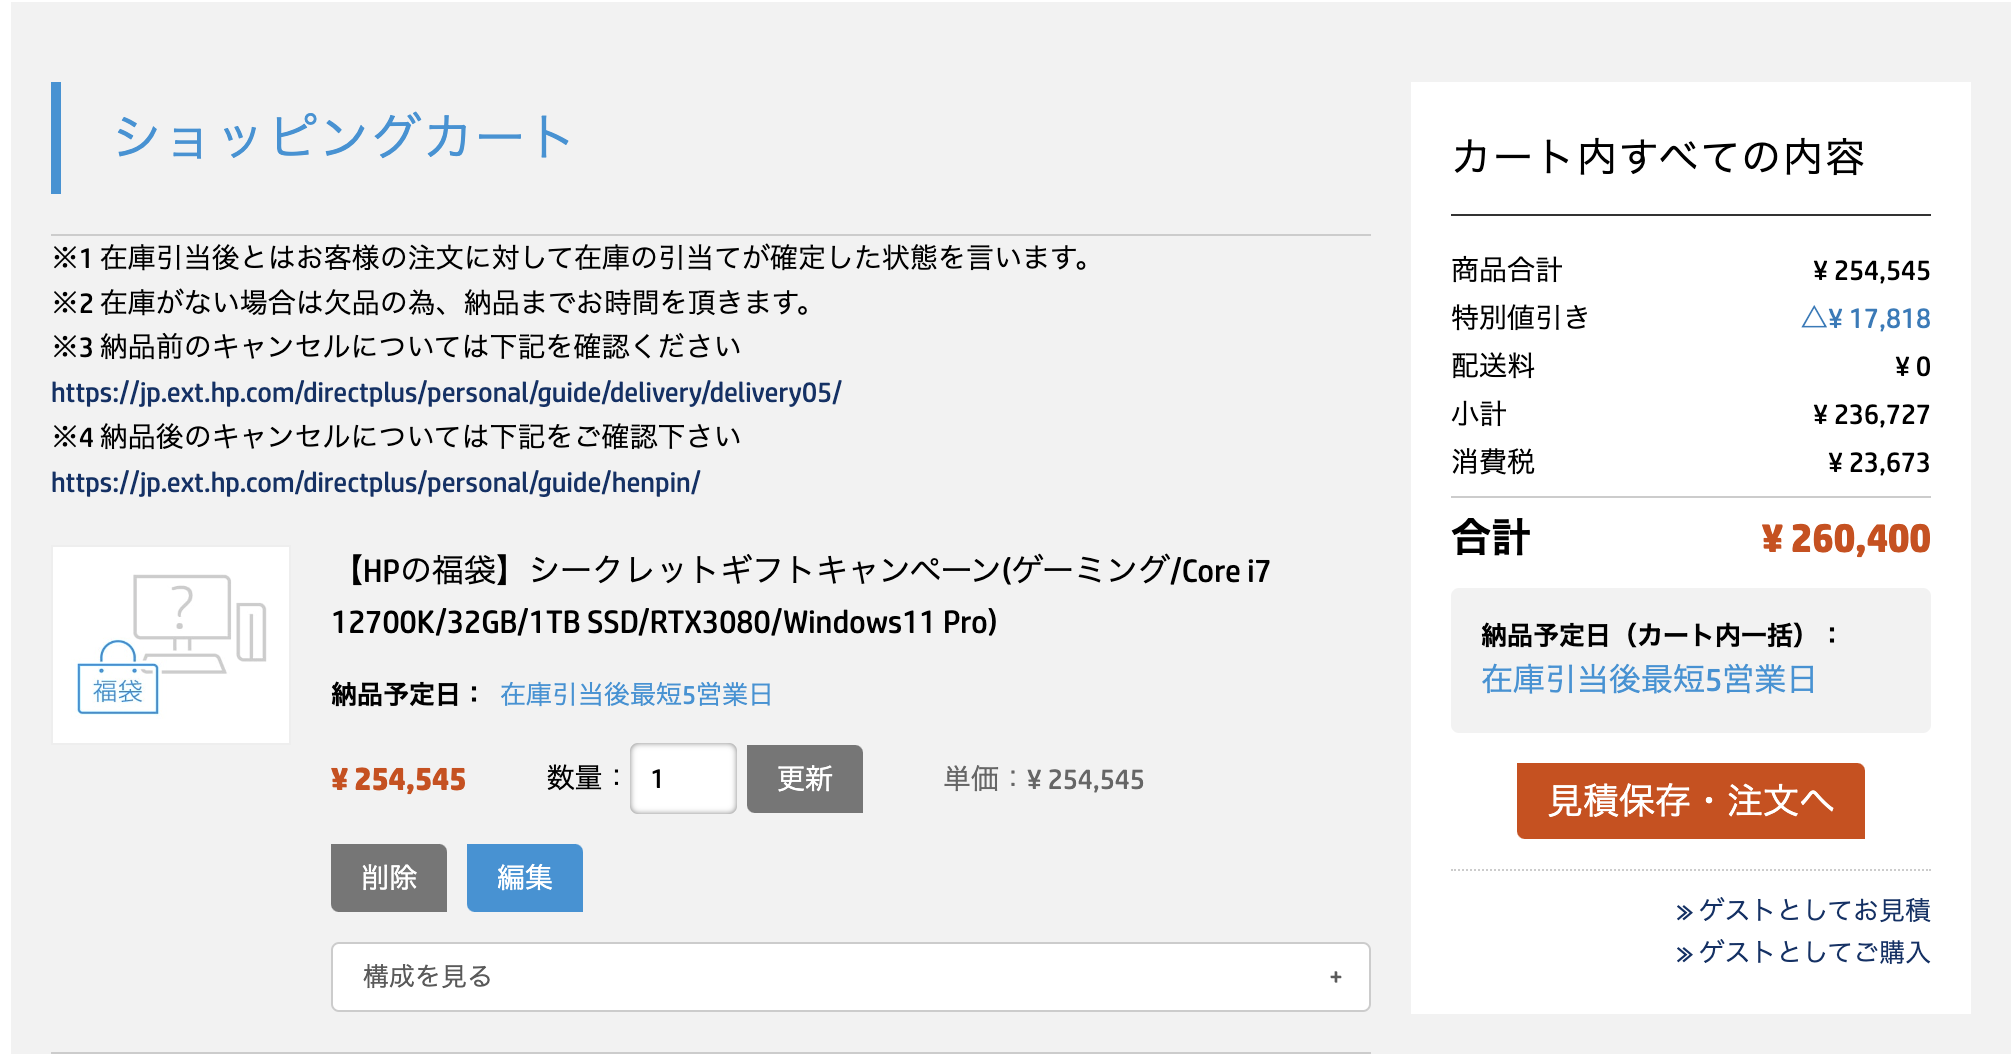Click the 特別値引き label

[1520, 318]
